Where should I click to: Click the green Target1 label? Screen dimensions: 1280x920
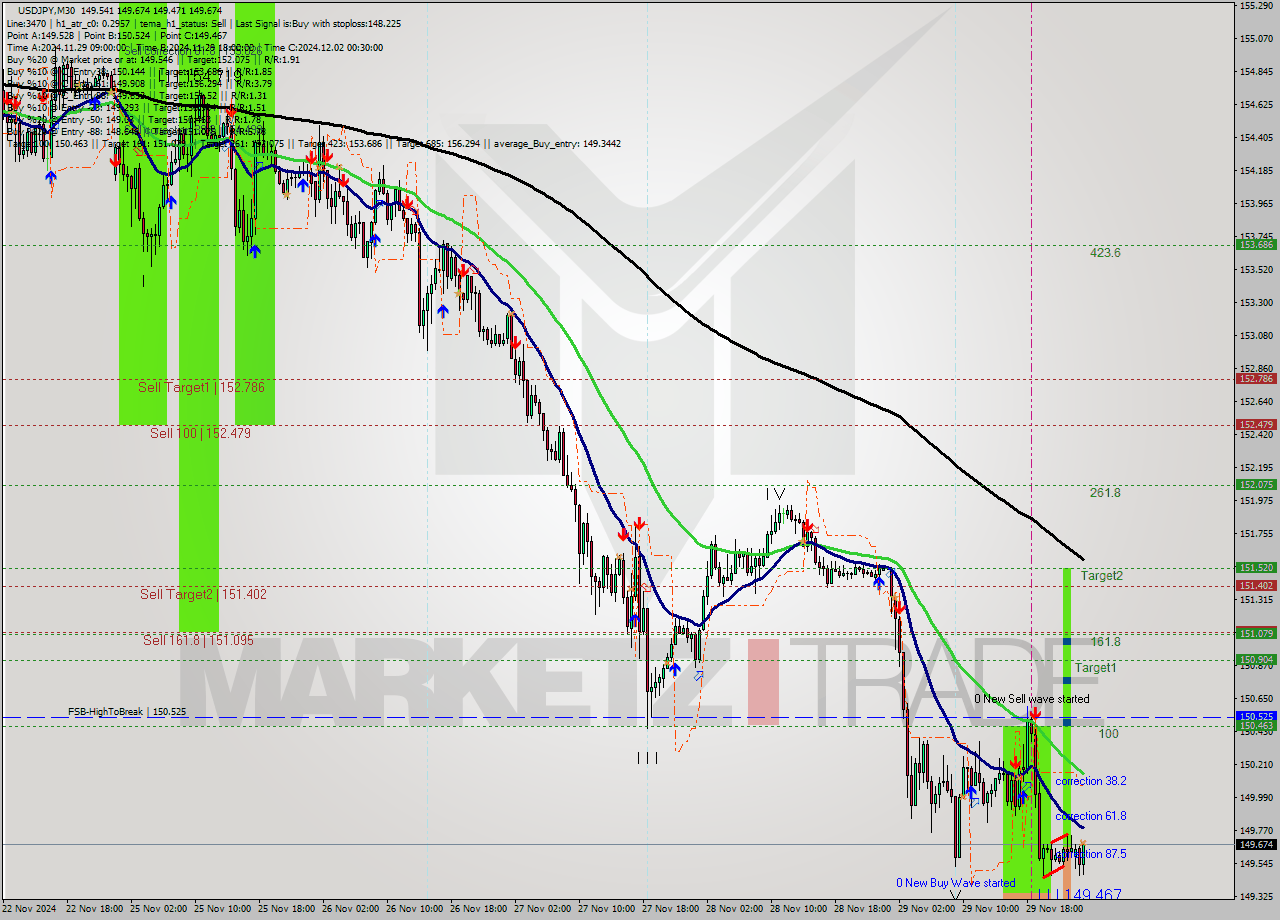click(1096, 668)
